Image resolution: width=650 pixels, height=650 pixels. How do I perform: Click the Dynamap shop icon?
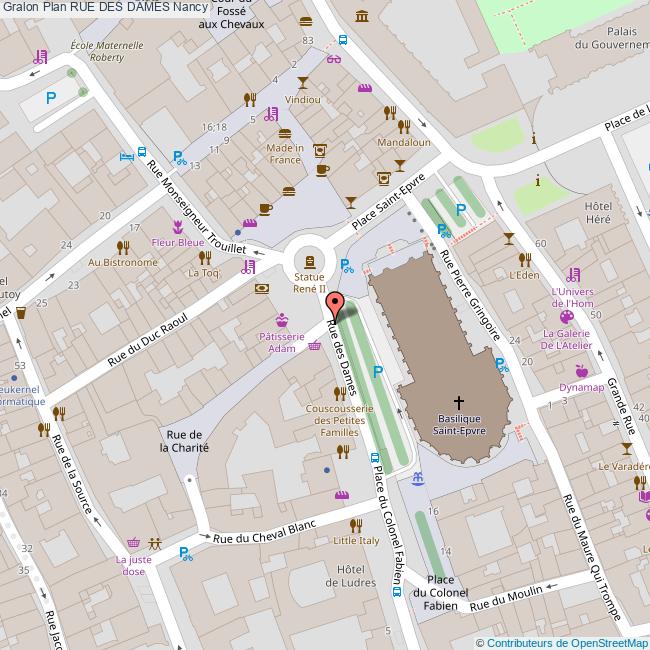pyautogui.click(x=581, y=372)
